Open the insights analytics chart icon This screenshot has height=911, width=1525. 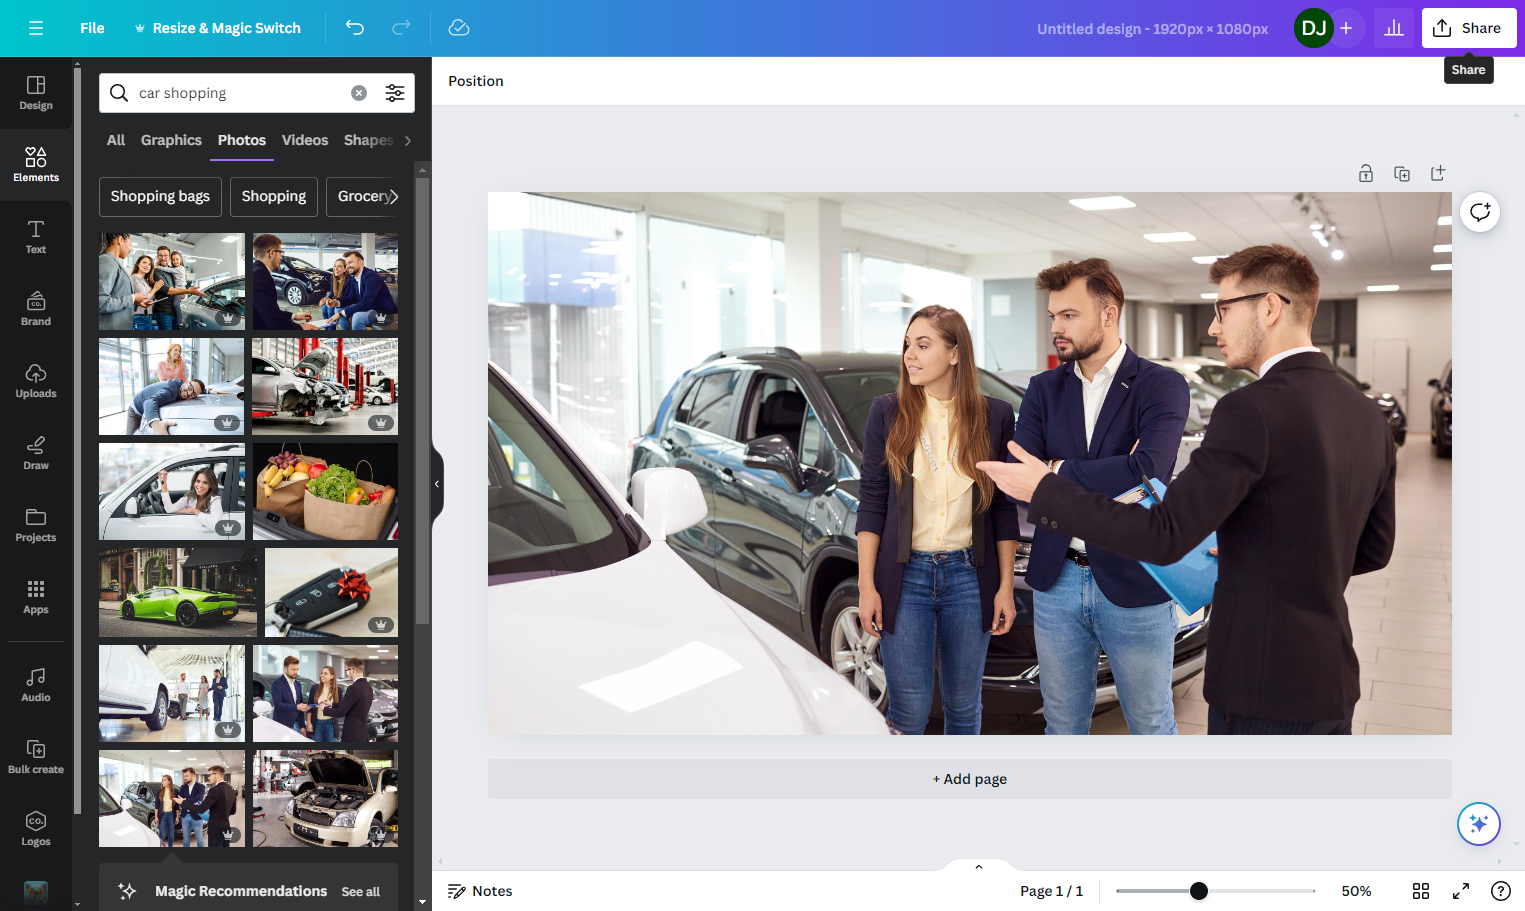click(x=1394, y=28)
